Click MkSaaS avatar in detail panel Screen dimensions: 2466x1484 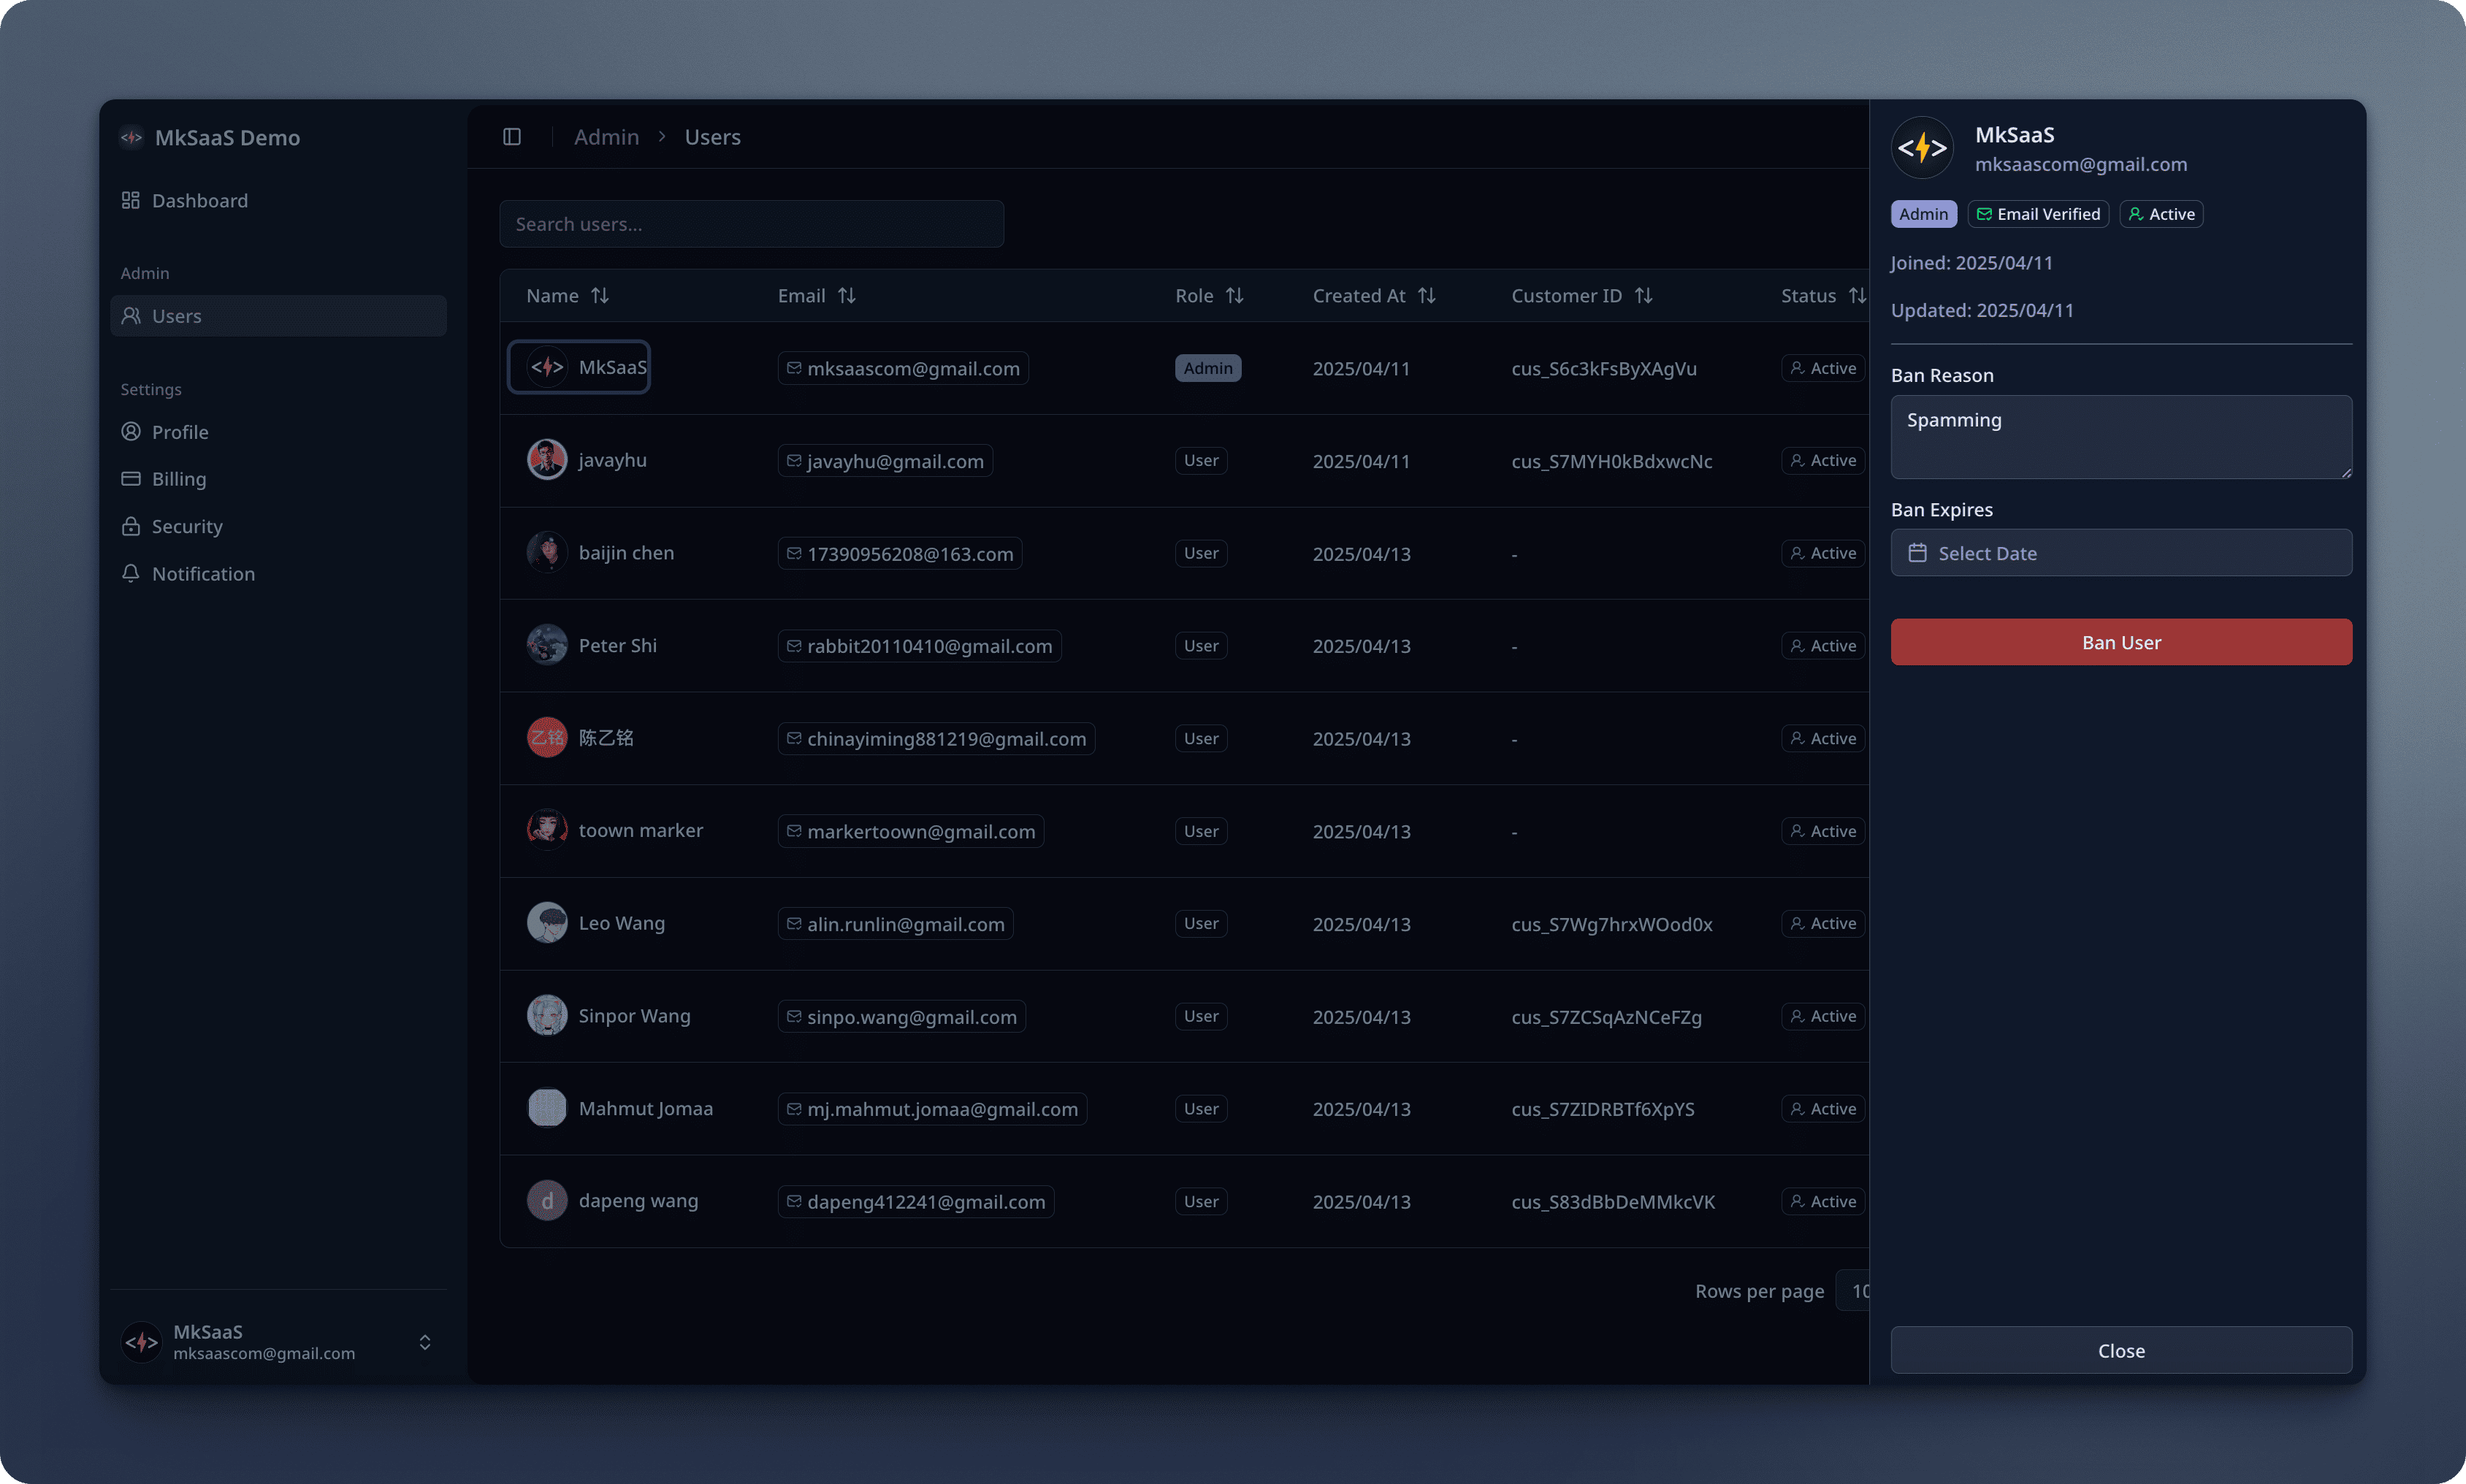[x=1922, y=149]
